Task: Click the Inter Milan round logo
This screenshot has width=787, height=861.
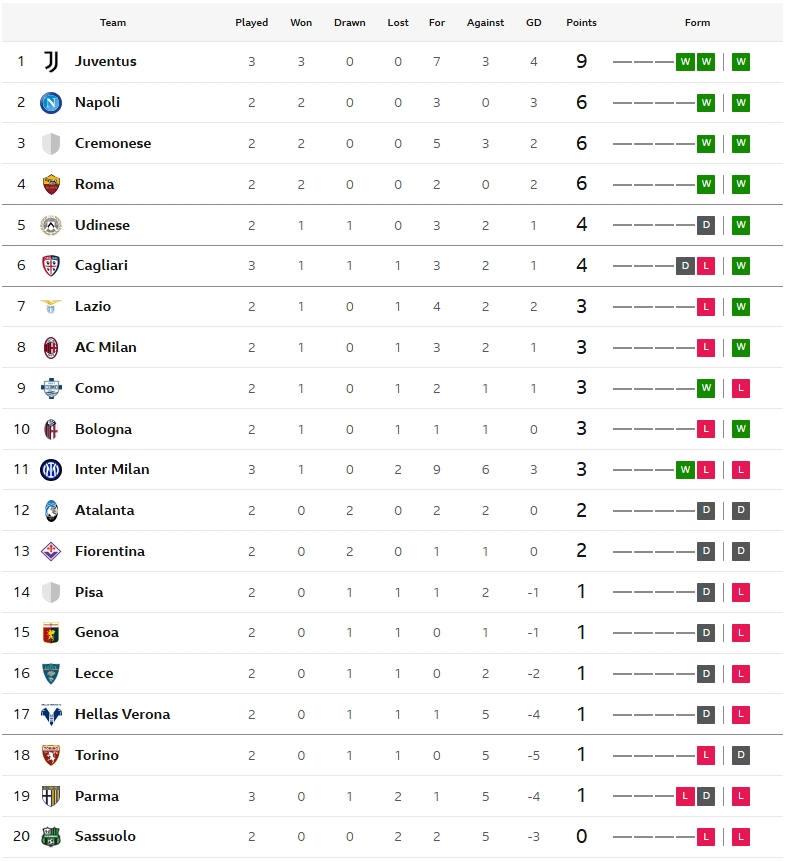Action: [51, 469]
